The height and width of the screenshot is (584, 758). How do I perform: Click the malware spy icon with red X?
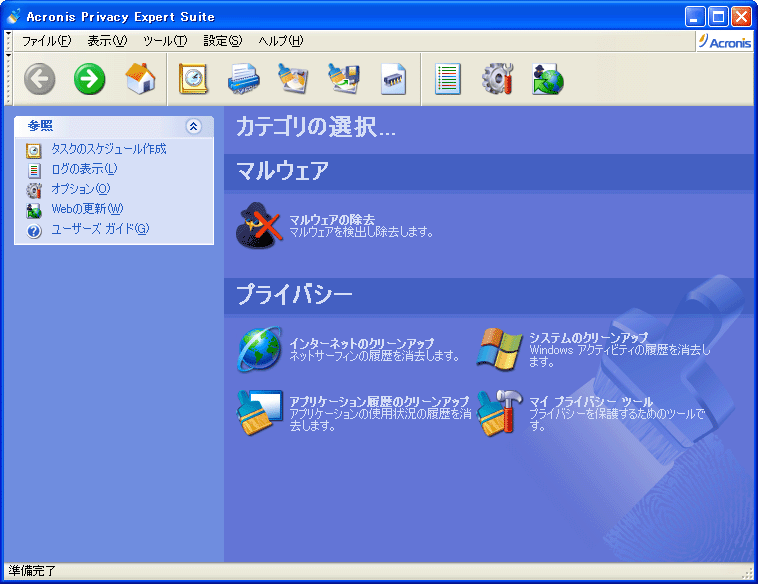click(x=259, y=225)
